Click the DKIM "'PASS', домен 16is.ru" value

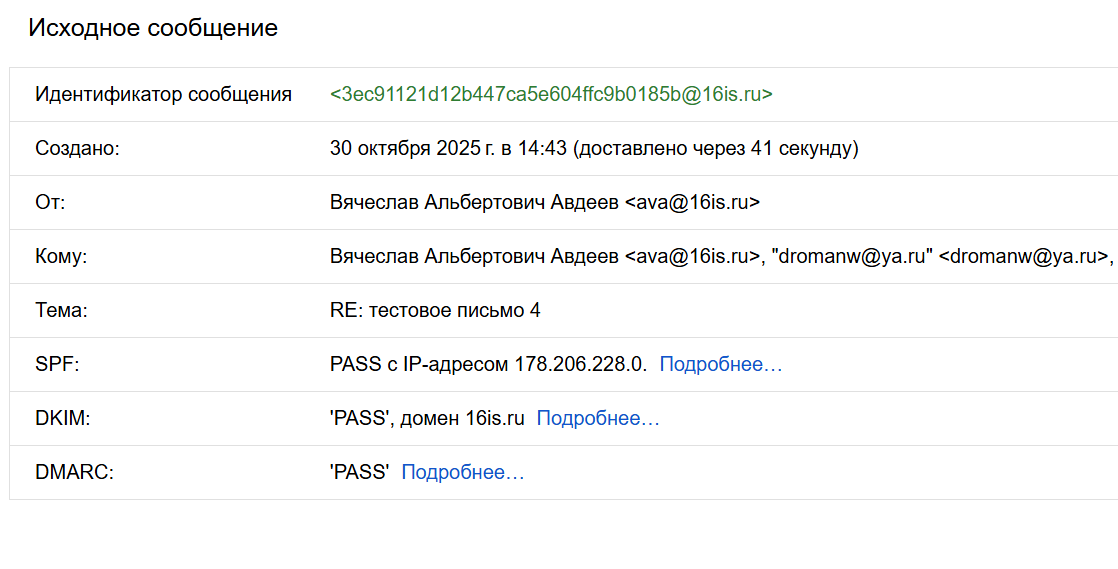click(x=427, y=418)
